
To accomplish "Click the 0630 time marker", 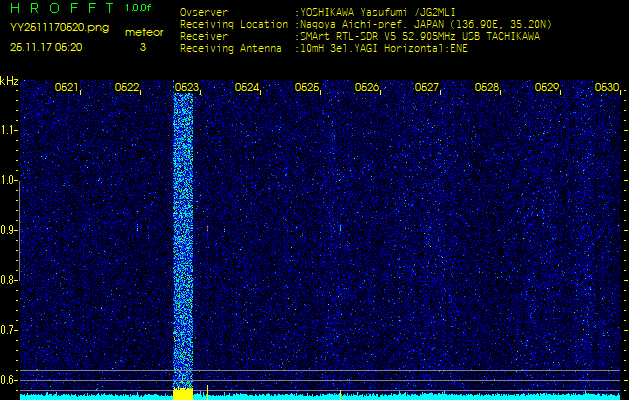I will (x=606, y=88).
